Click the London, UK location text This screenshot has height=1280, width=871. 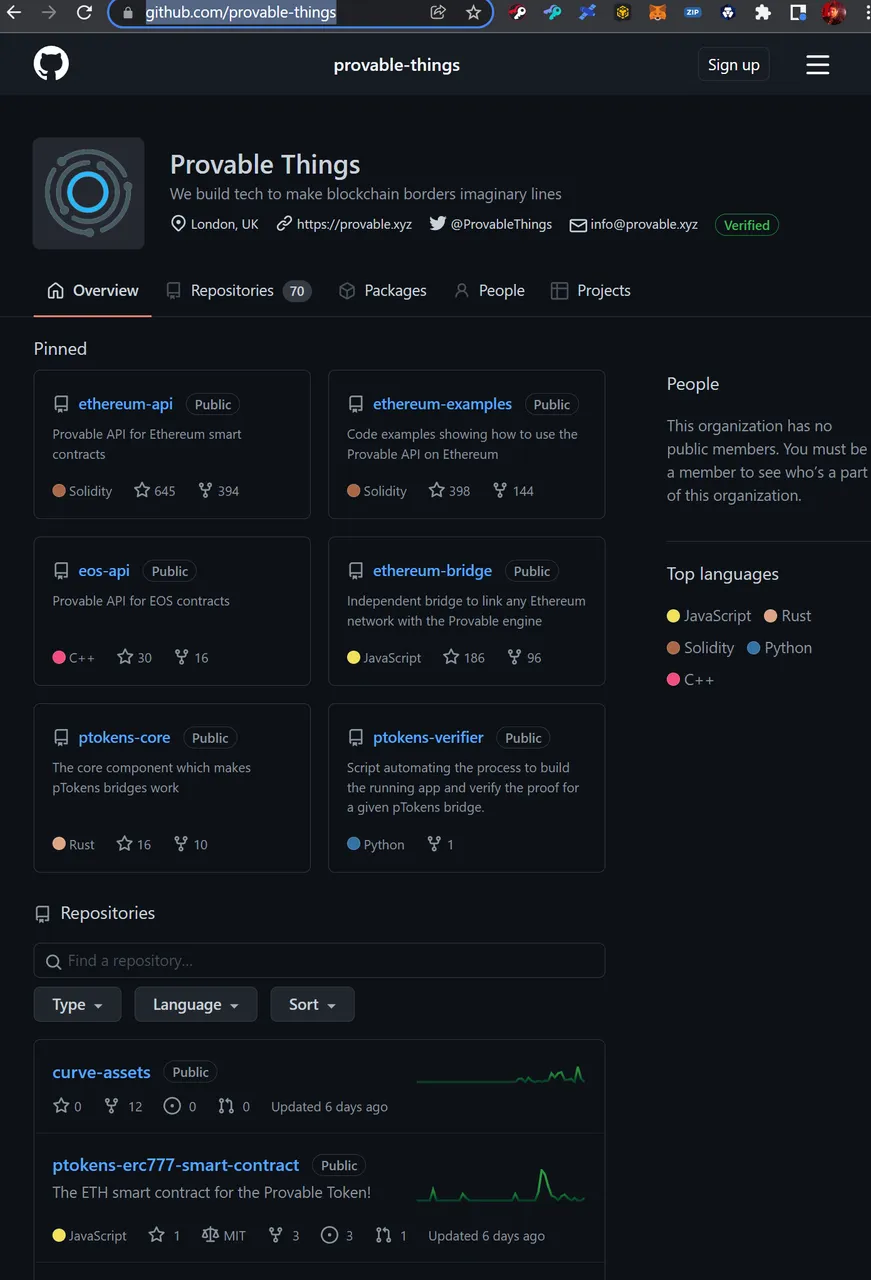click(225, 224)
